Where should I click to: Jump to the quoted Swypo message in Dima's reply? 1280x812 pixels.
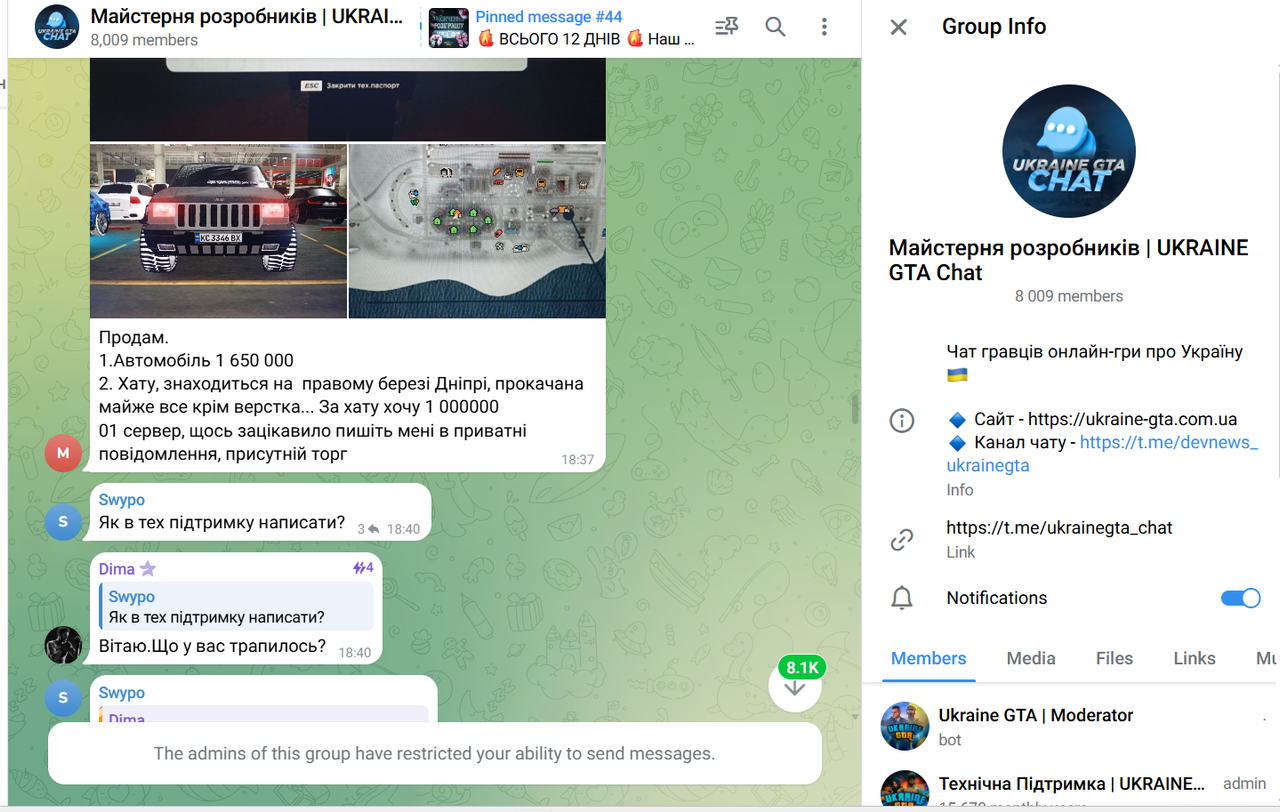(236, 607)
